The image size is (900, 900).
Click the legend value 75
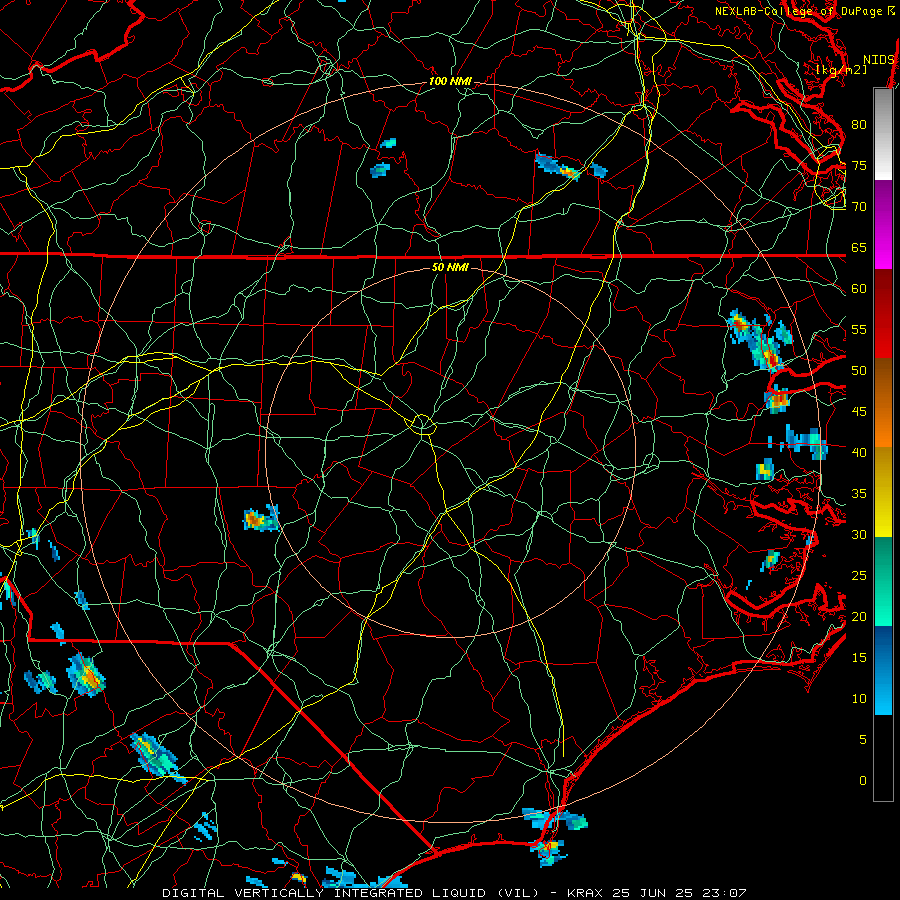[x=859, y=165]
